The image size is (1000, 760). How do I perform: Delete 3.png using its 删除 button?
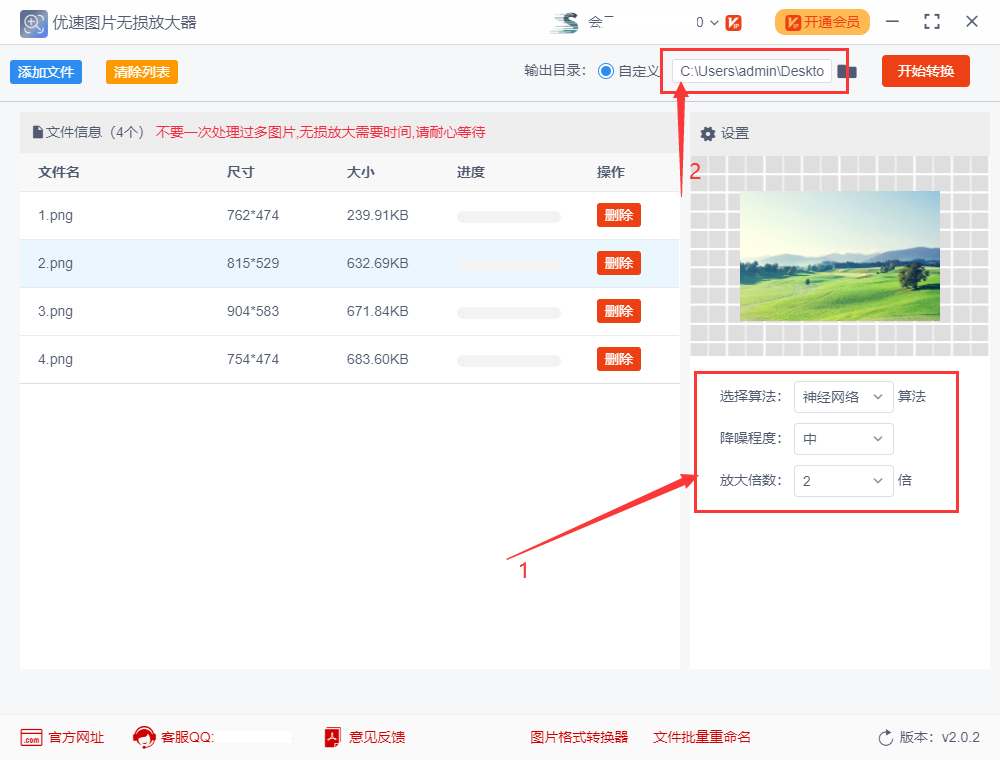point(619,311)
